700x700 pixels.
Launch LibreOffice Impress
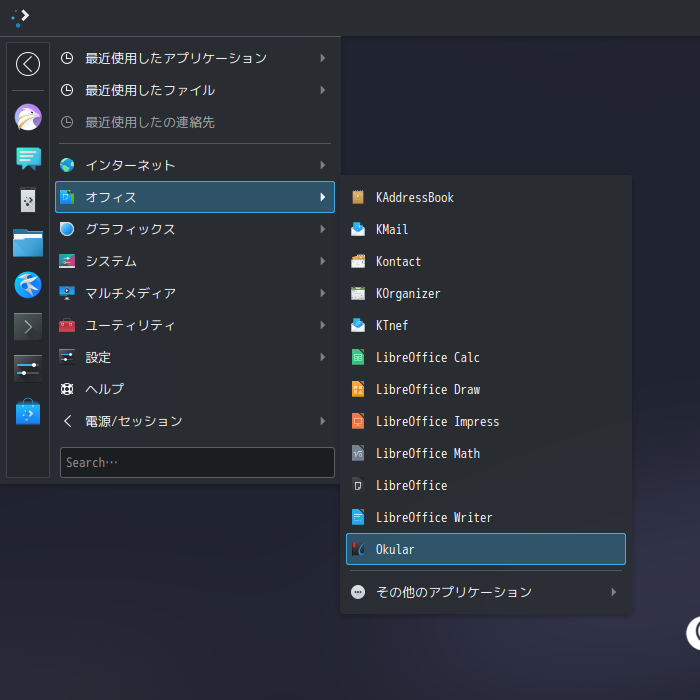pyautogui.click(x=486, y=421)
